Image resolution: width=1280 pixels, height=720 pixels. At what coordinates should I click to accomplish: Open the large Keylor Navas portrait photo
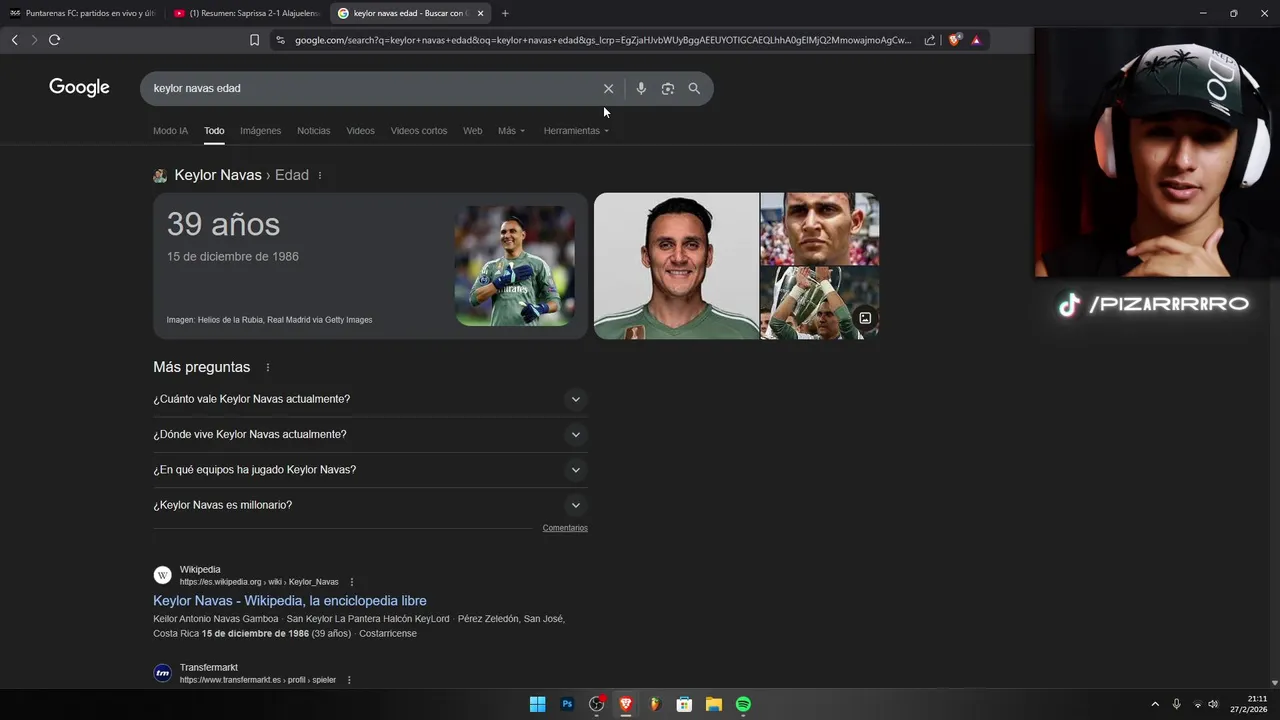click(x=676, y=266)
